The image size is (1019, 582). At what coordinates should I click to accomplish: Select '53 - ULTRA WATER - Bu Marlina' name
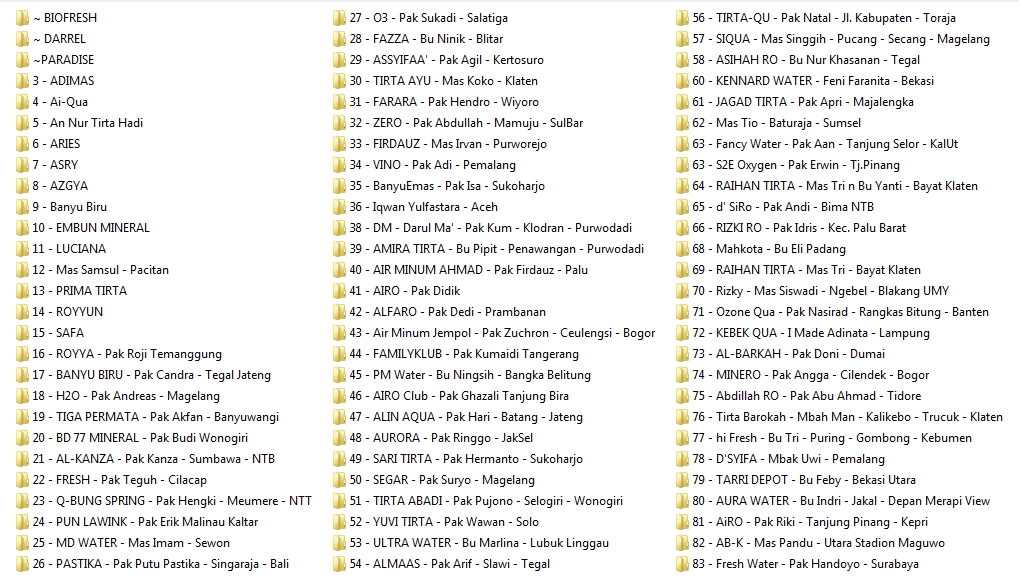tap(479, 543)
